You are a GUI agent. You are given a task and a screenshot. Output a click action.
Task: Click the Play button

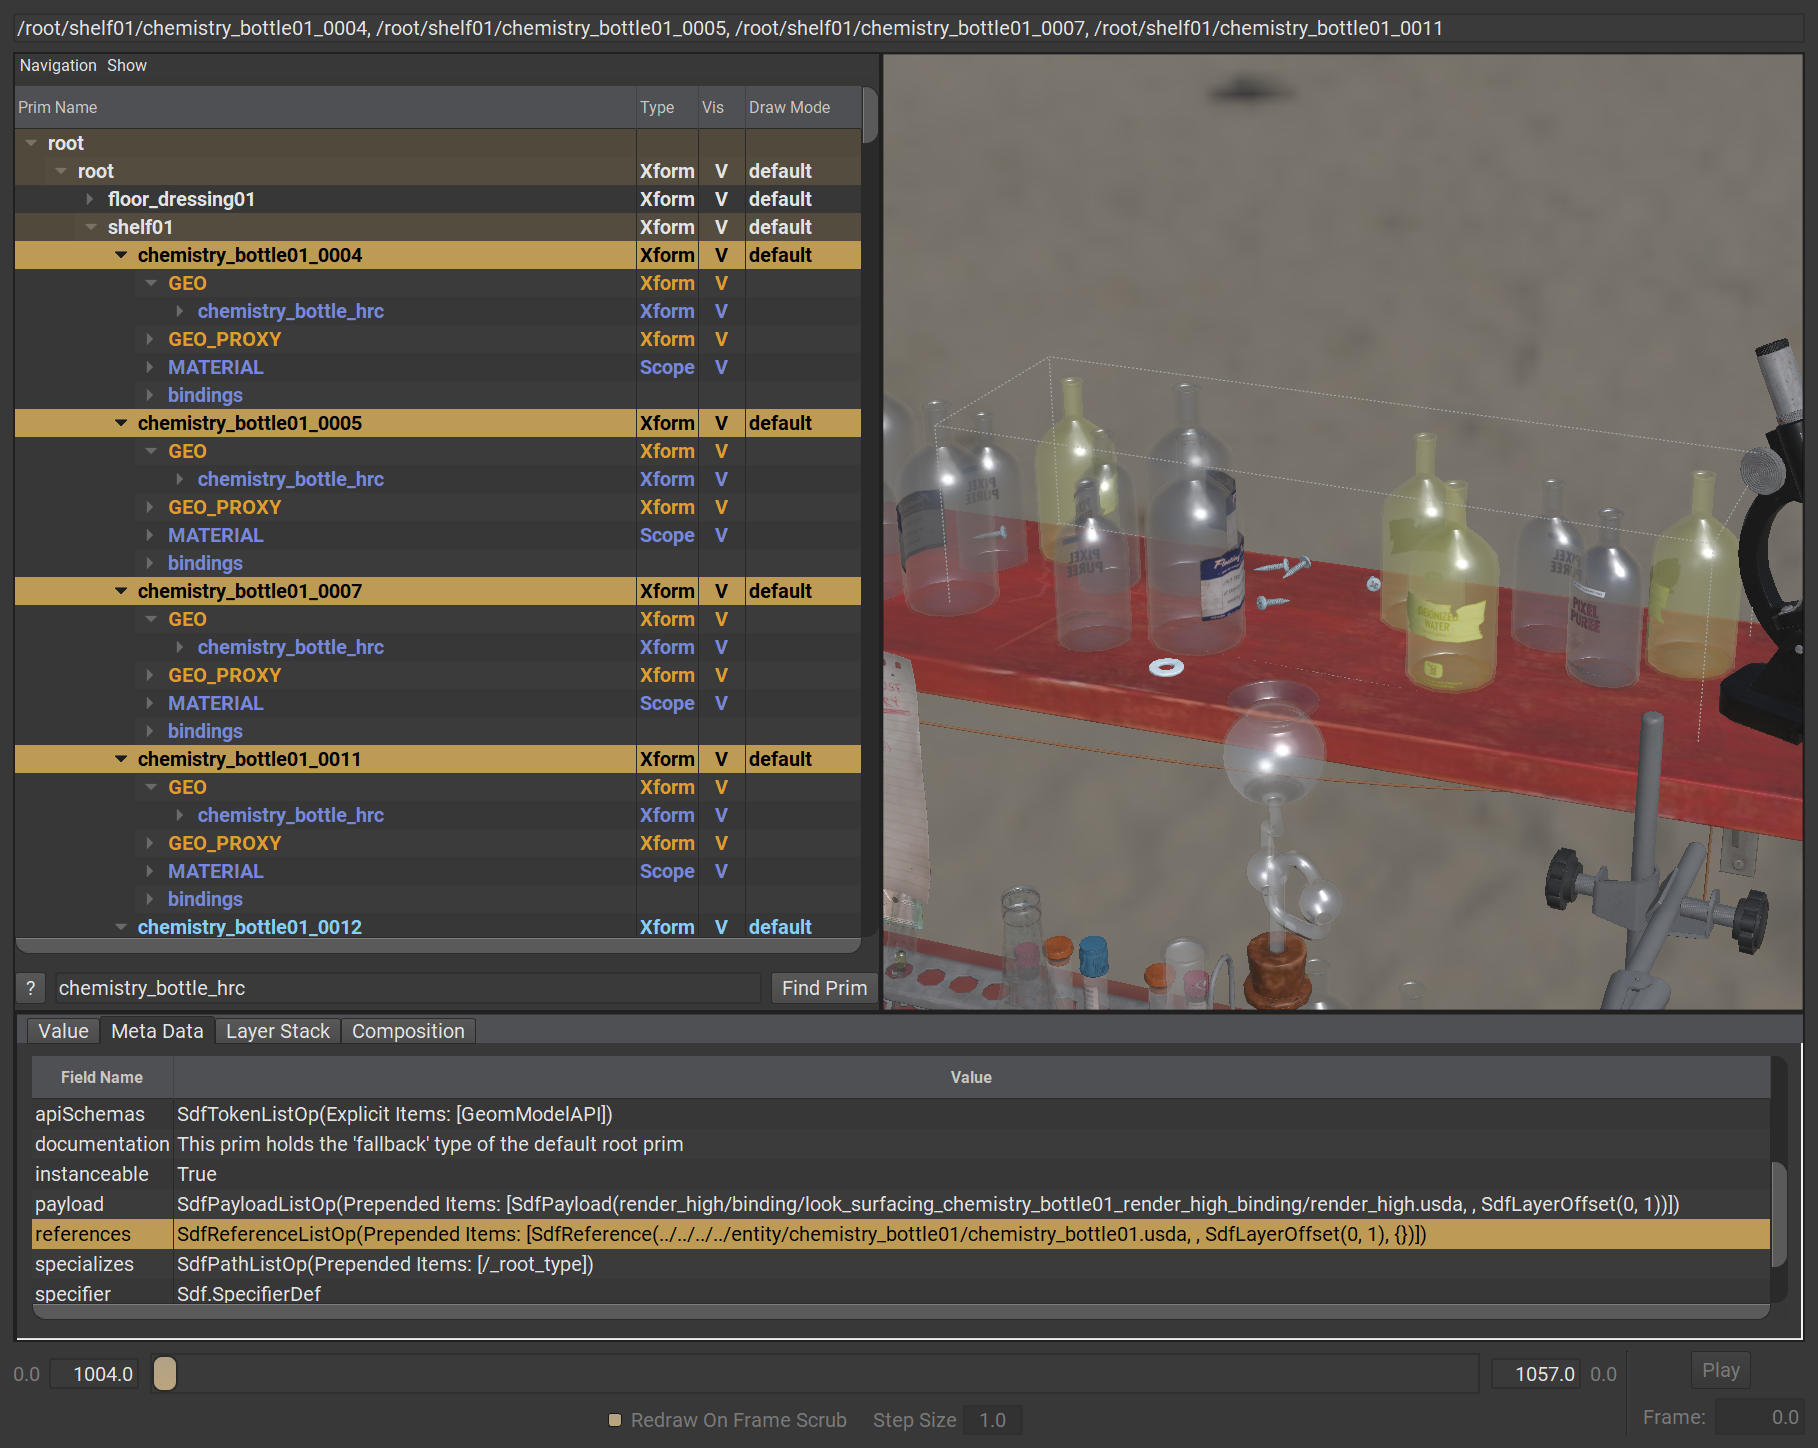pyautogui.click(x=1720, y=1370)
